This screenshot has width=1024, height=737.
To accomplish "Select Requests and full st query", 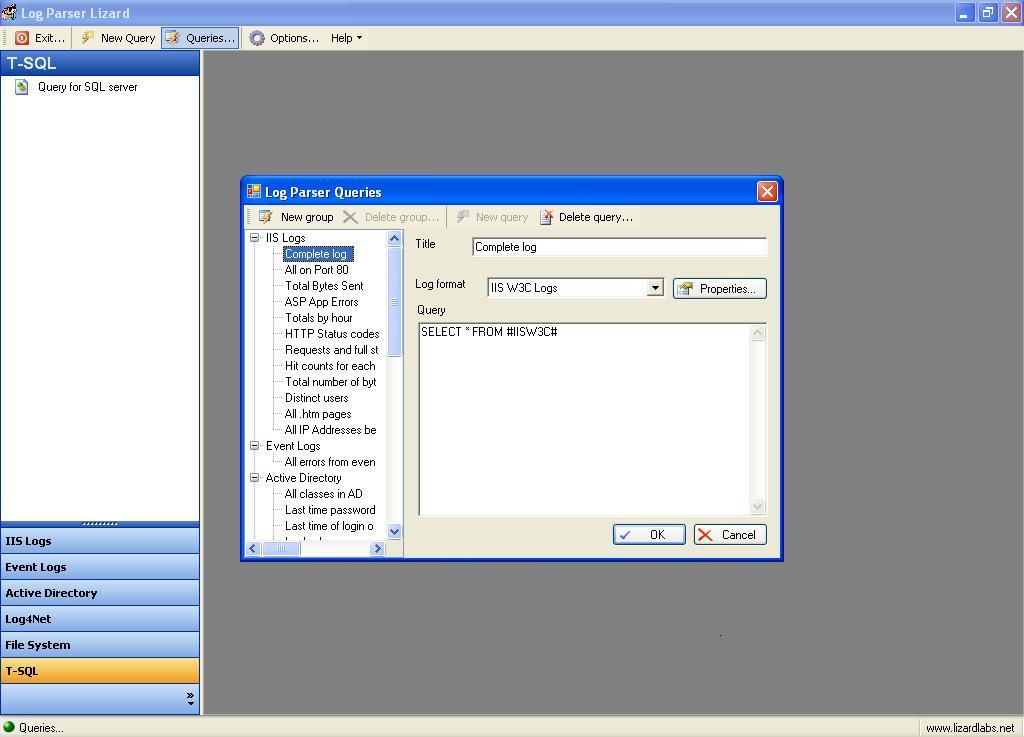I will (331, 350).
